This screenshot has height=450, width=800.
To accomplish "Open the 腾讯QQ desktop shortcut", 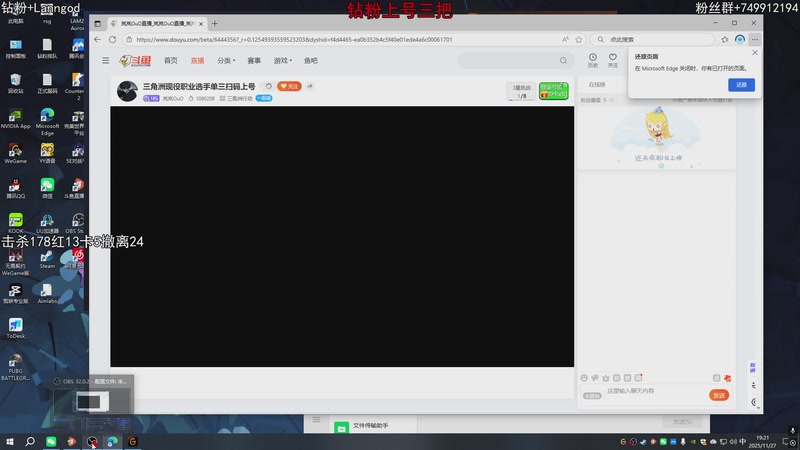I will tap(15, 189).
